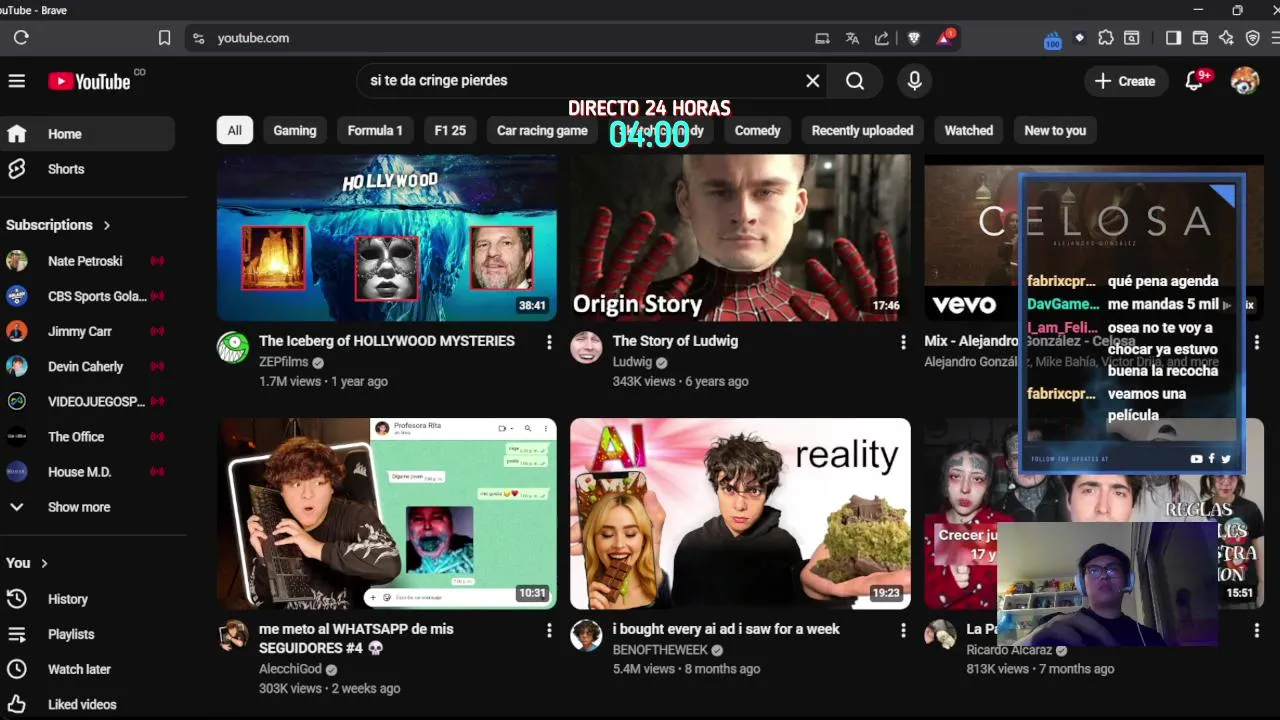Viewport: 1280px width, 720px height.
Task: Open The Office subscription channel
Action: 88,437
